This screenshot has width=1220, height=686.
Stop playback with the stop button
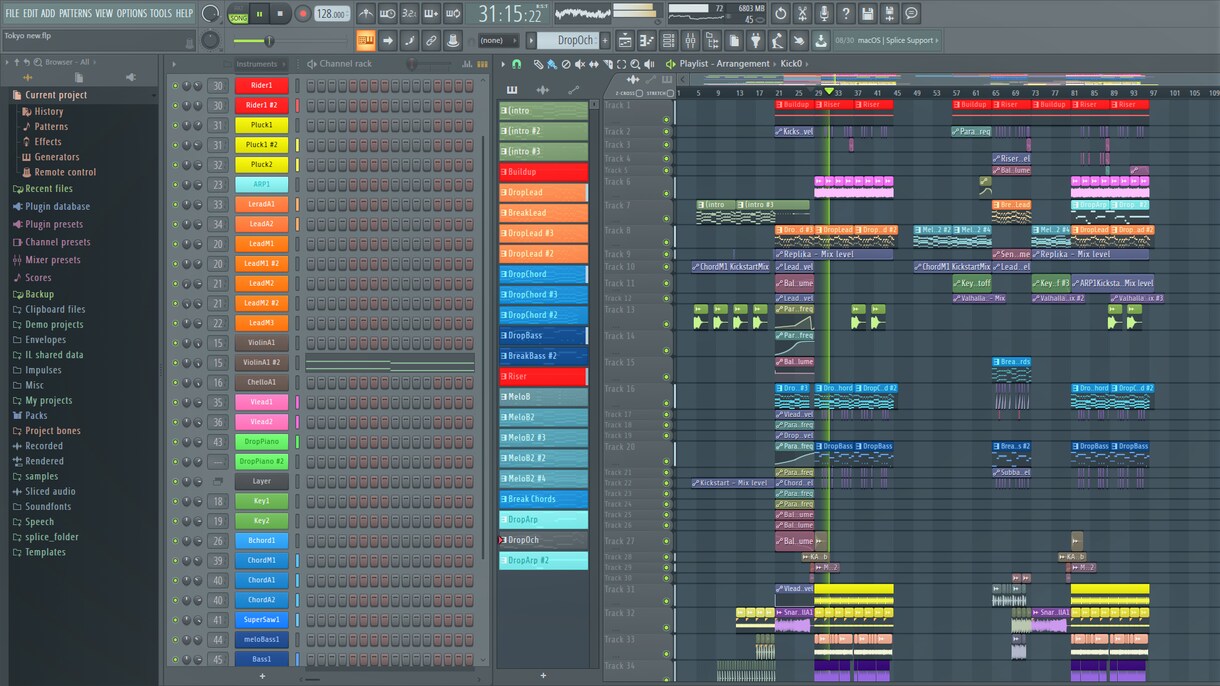click(280, 14)
